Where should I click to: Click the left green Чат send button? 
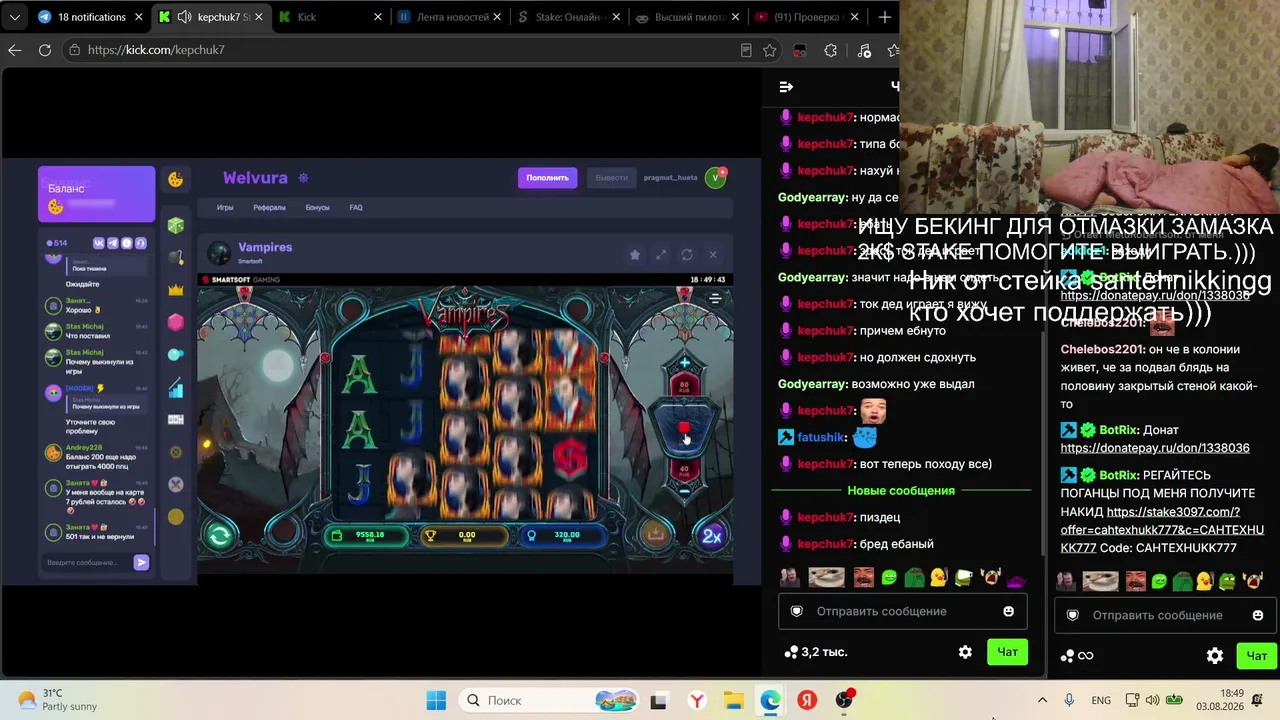tap(1007, 652)
